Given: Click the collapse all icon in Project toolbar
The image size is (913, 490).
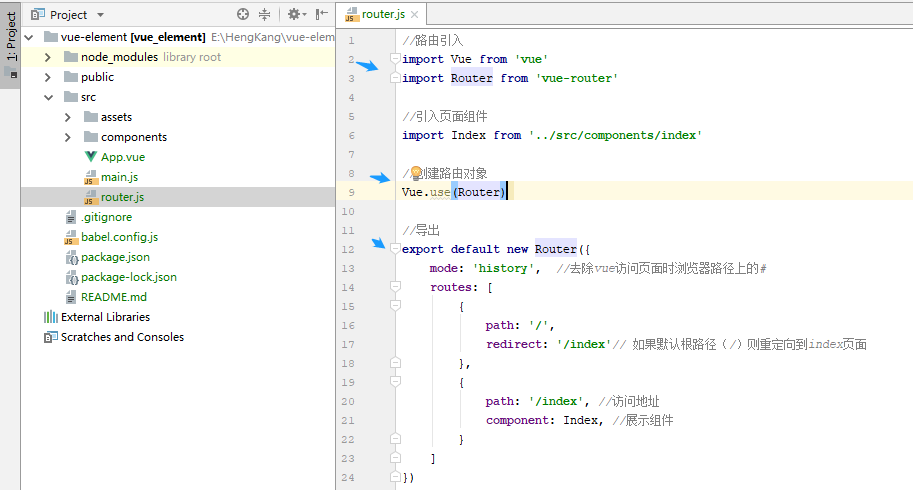Looking at the screenshot, I should [x=264, y=15].
